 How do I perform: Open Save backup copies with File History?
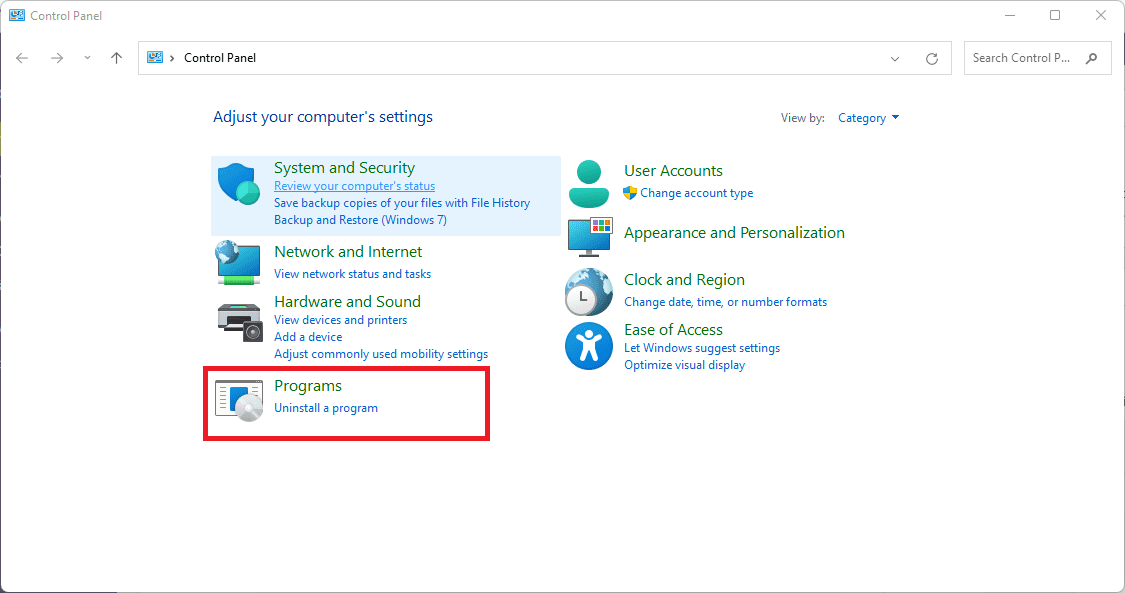click(402, 203)
